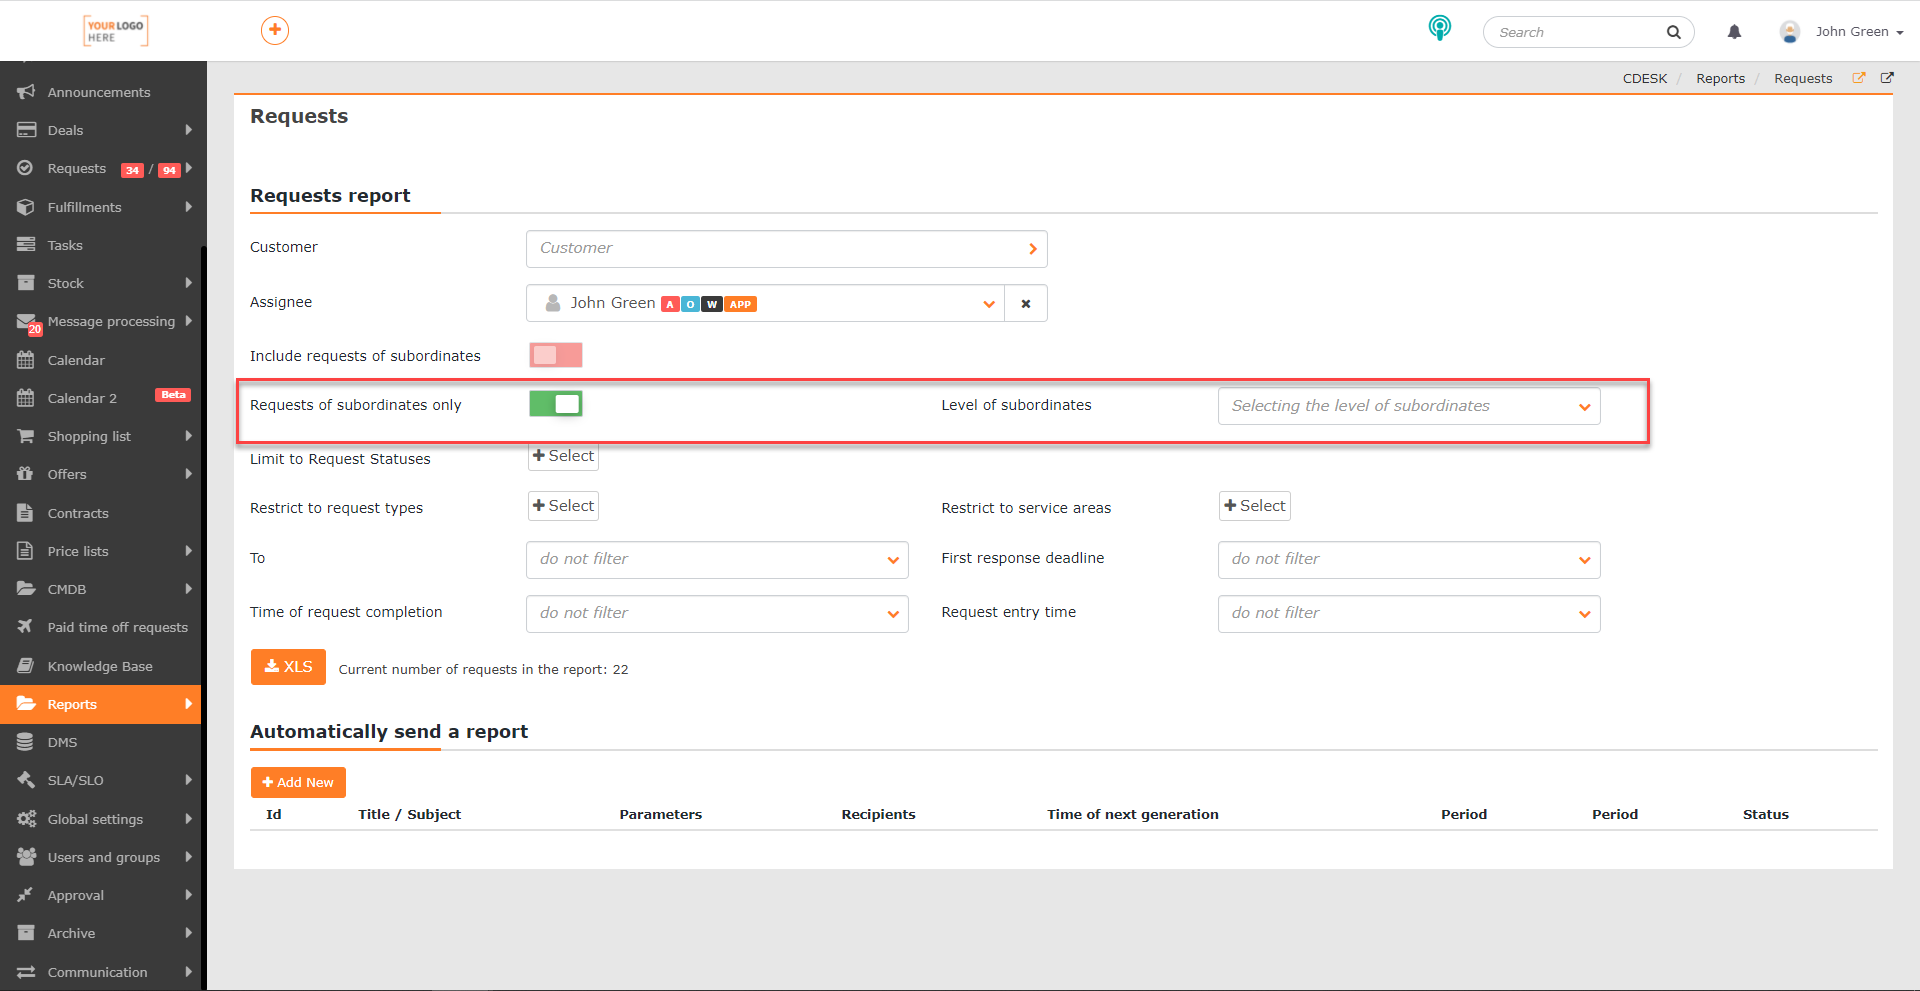Open First response deadline dropdown
Image resolution: width=1920 pixels, height=991 pixels.
click(x=1409, y=560)
